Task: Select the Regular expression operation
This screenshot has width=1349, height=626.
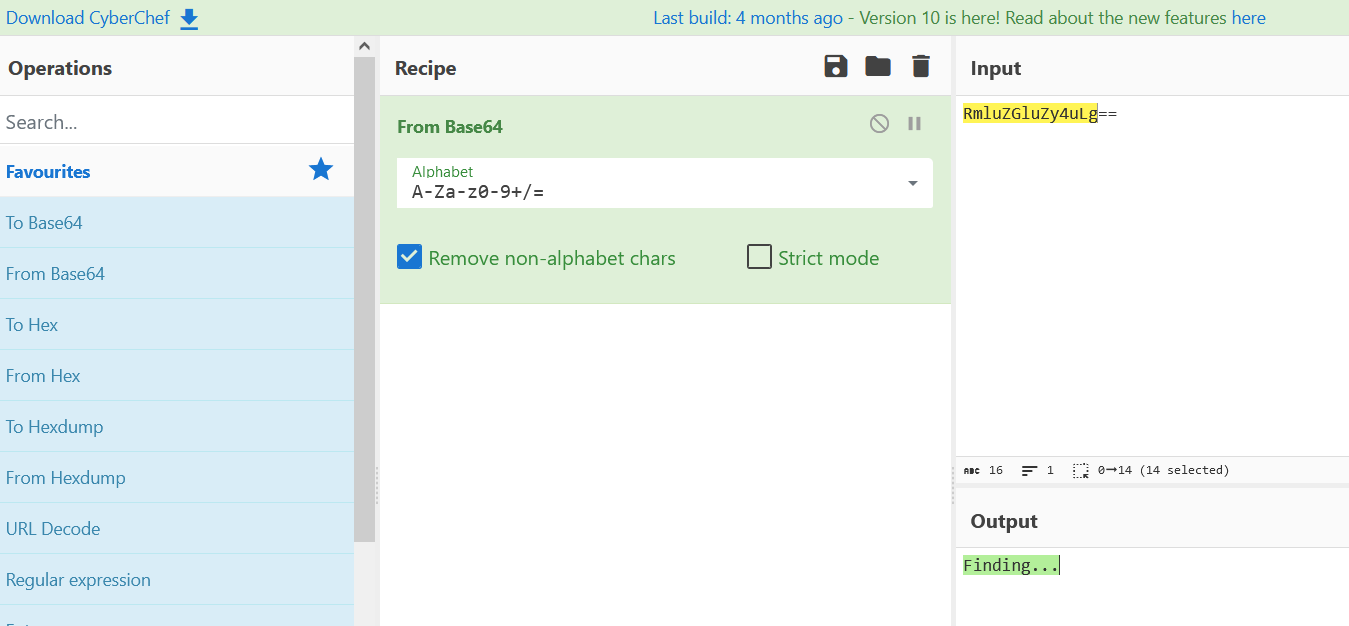Action: (x=177, y=579)
